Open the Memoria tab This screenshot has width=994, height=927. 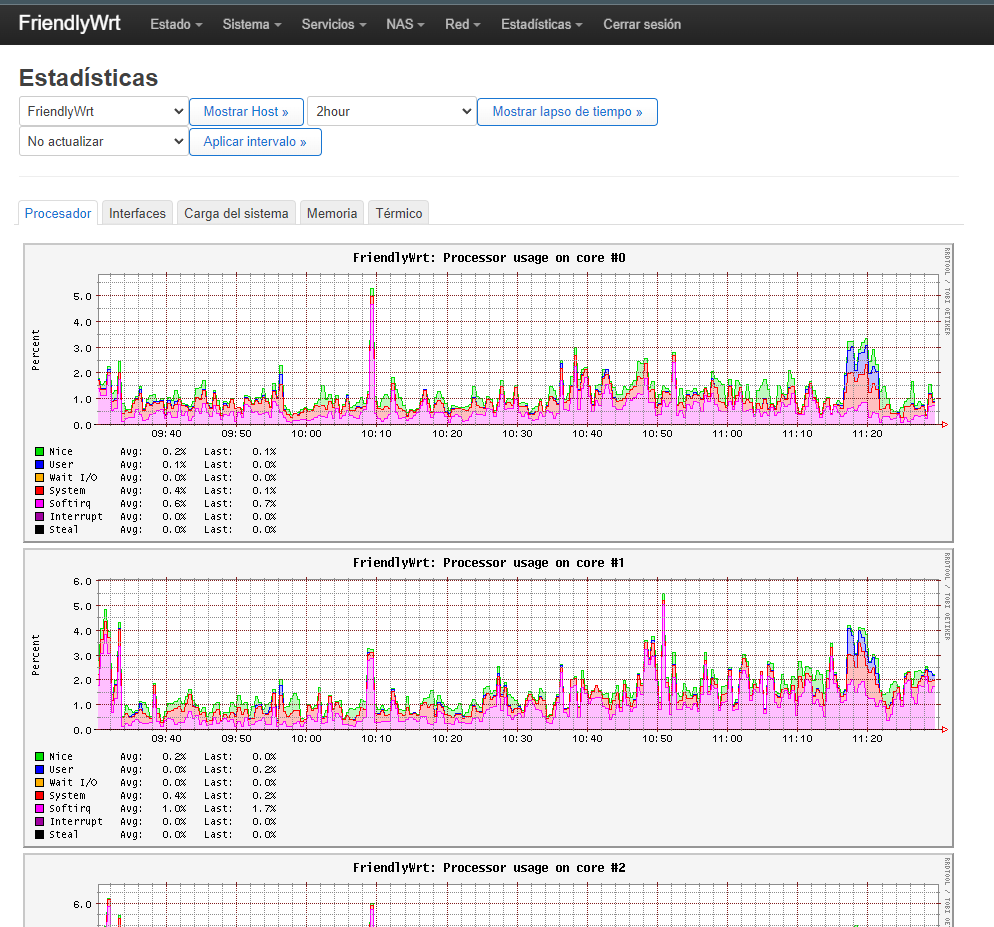[332, 213]
